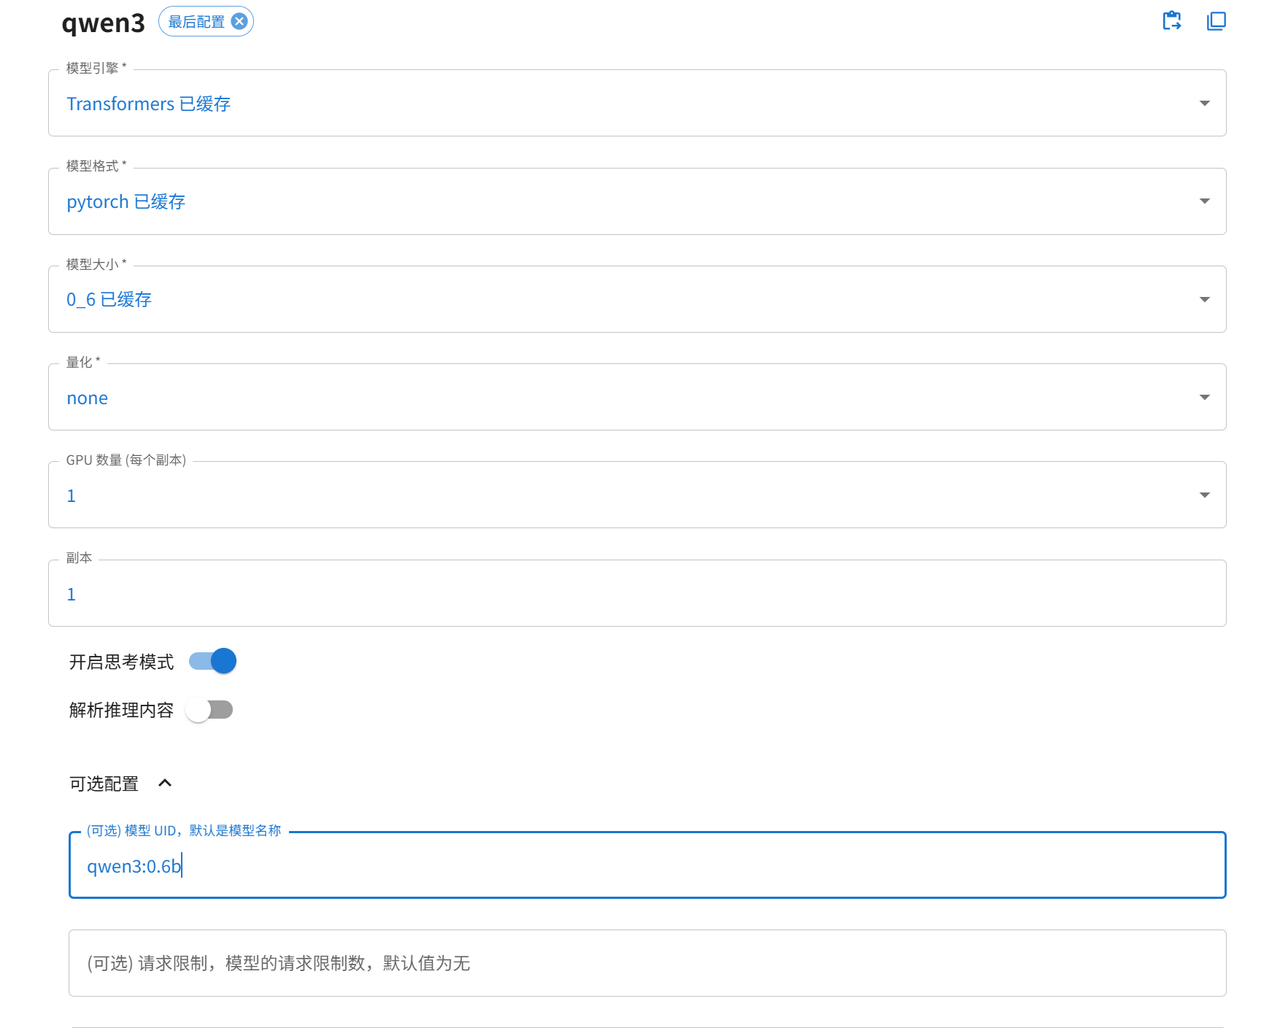This screenshot has width=1280, height=1028.
Task: Open the 量化 dropdown
Action: pyautogui.click(x=1204, y=396)
